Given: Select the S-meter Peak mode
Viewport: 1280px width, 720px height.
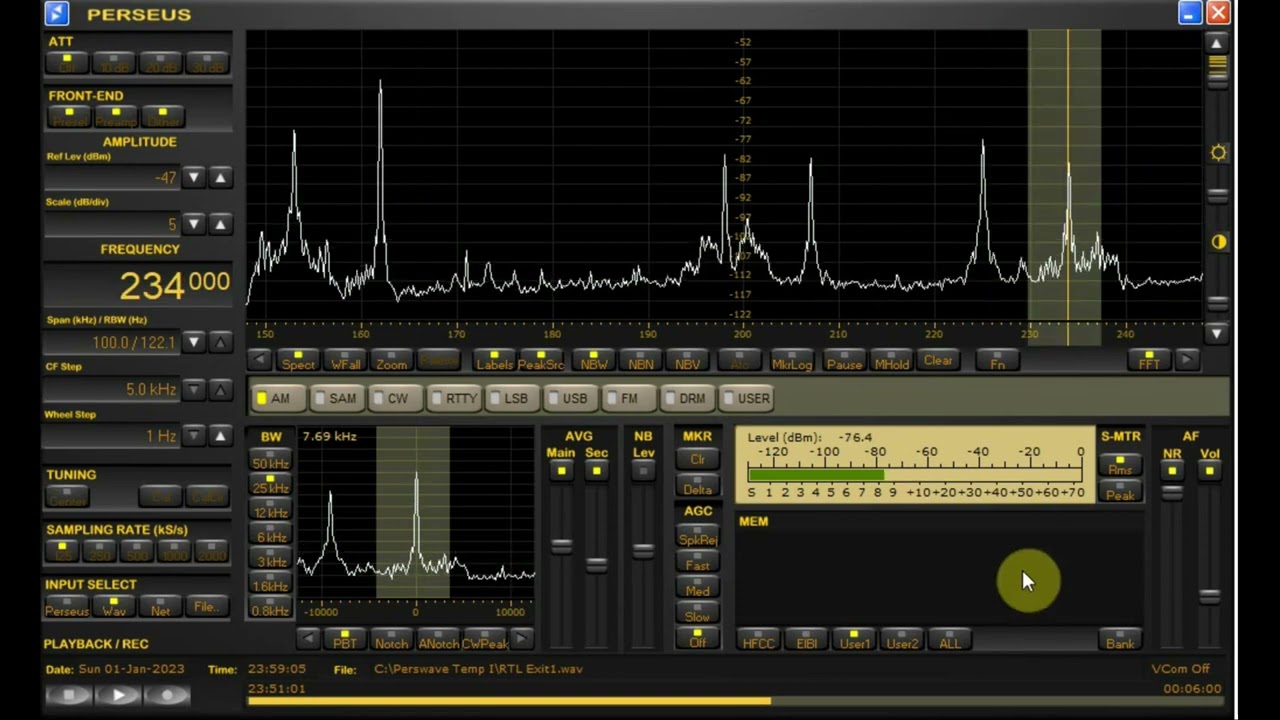Looking at the screenshot, I should pyautogui.click(x=1120, y=492).
